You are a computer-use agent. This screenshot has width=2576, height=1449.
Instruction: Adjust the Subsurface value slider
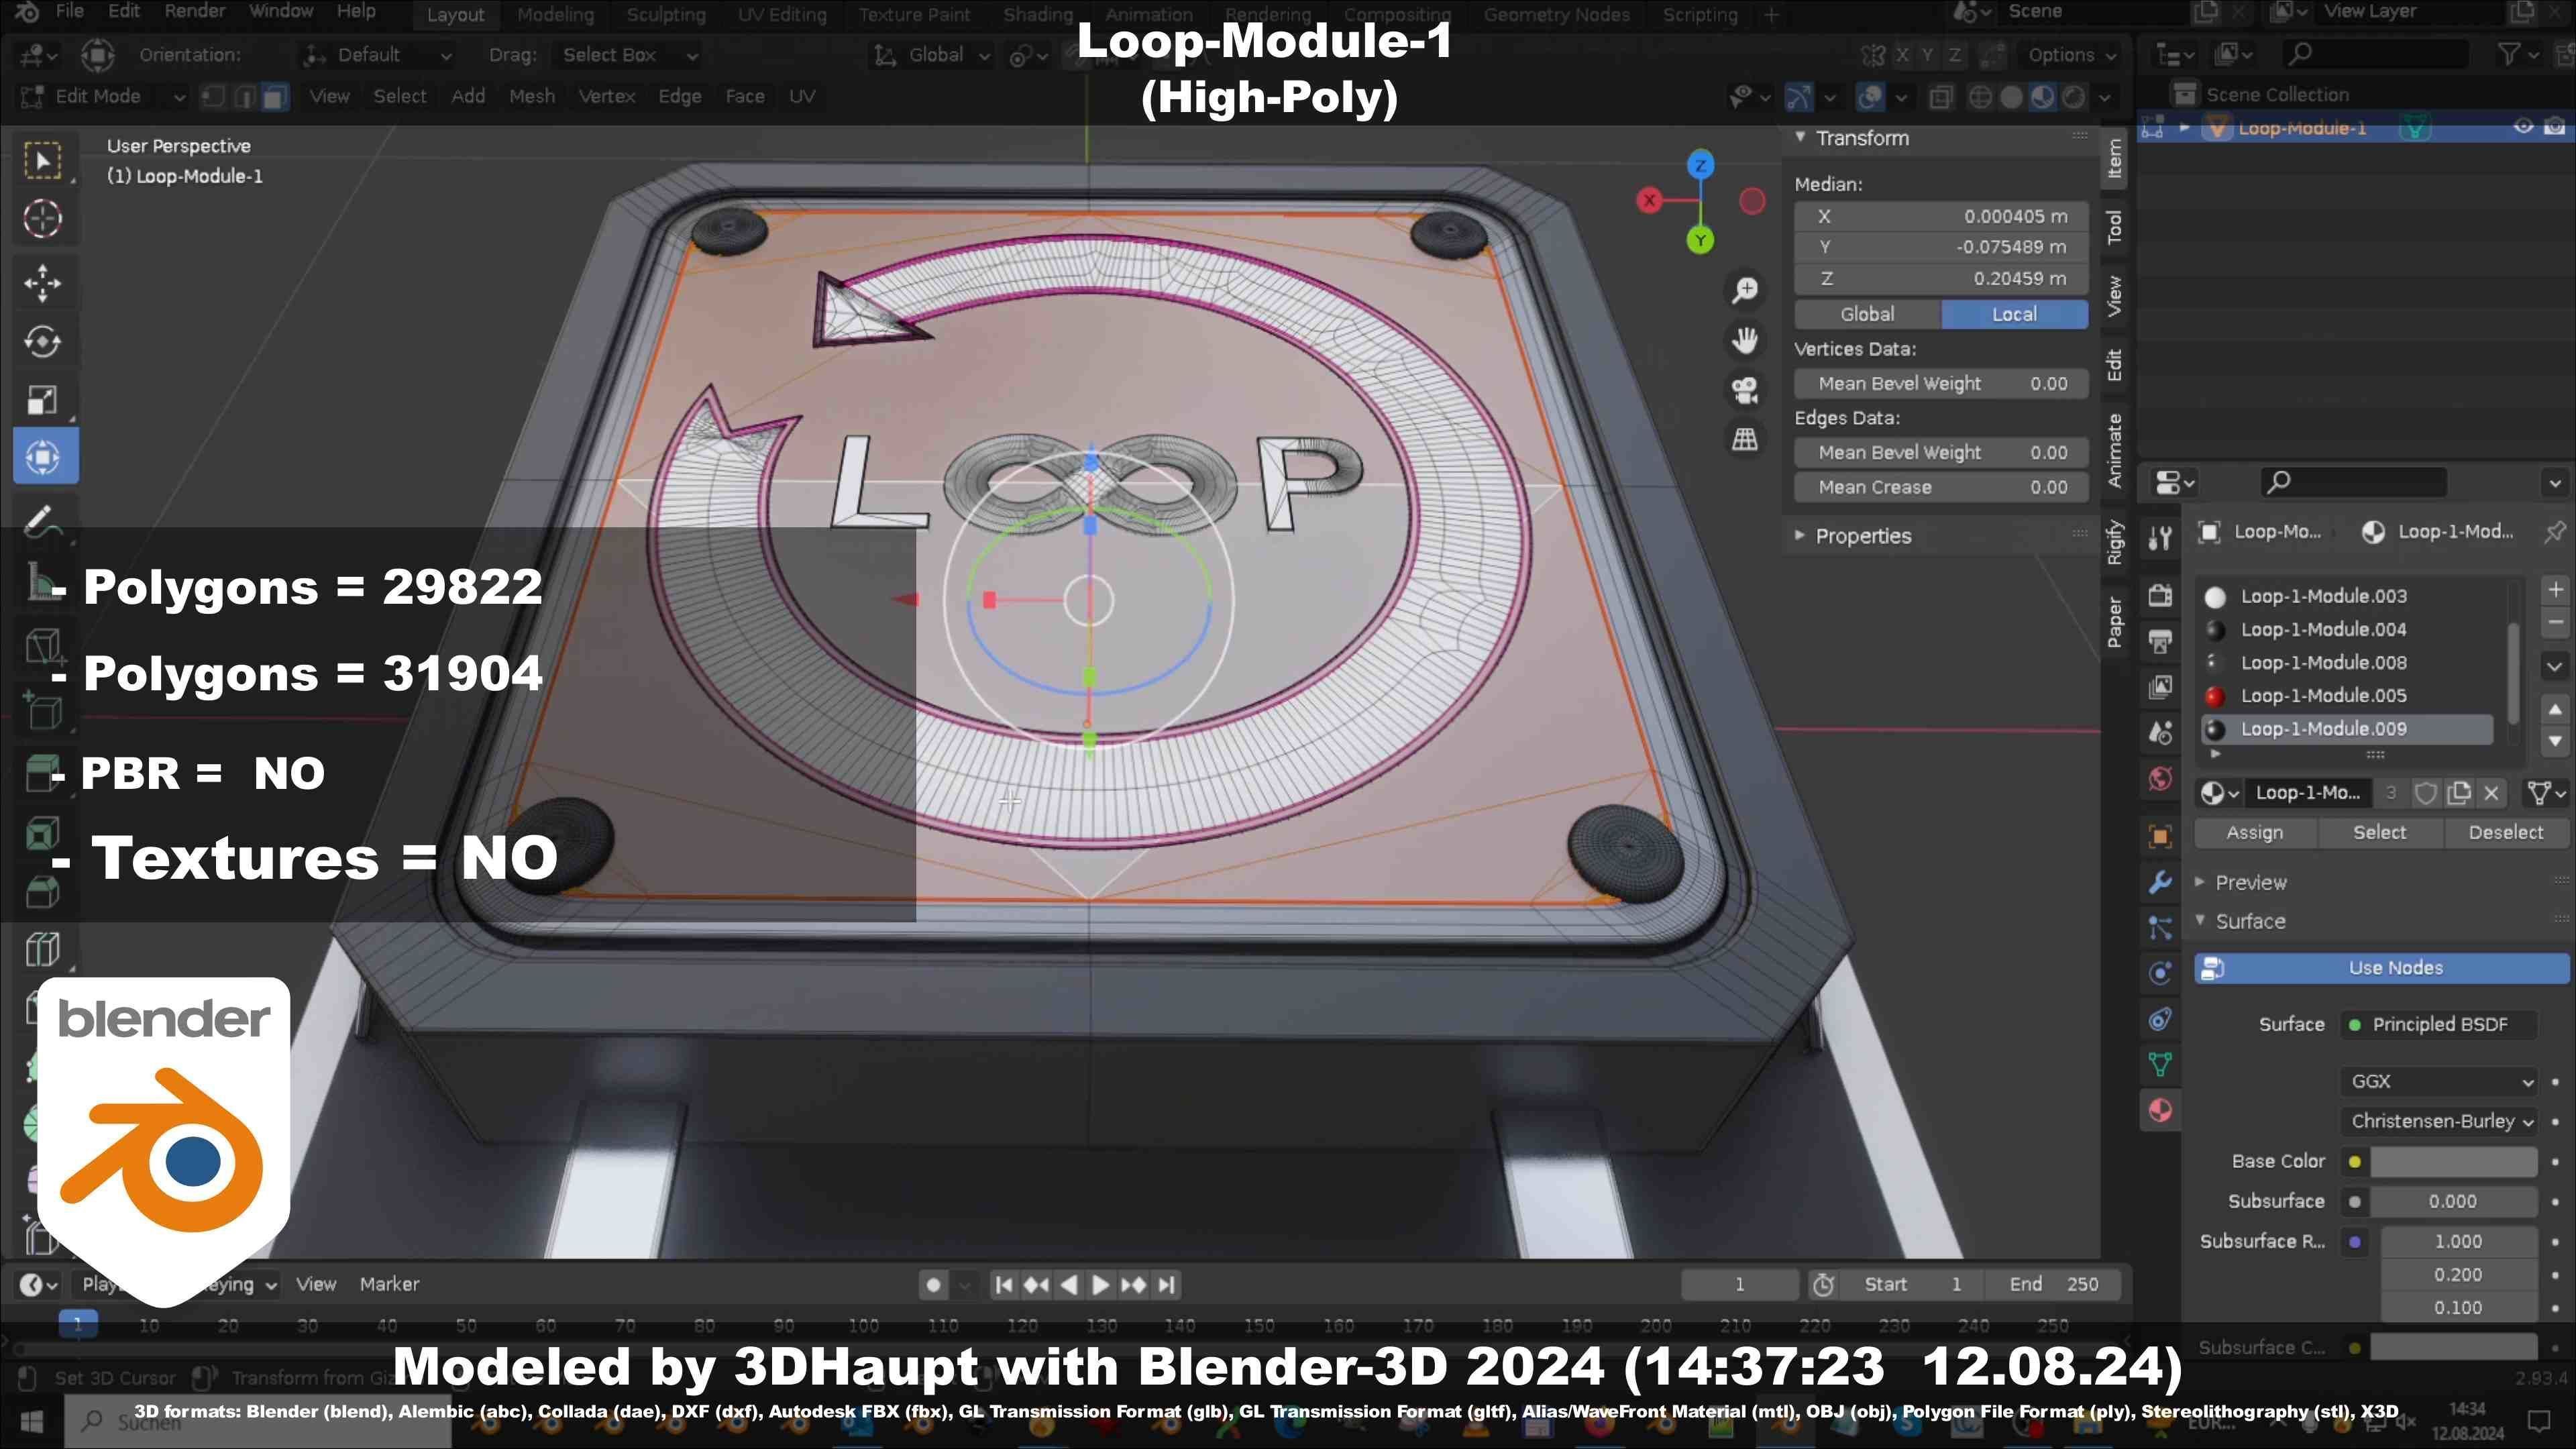tap(2454, 1201)
